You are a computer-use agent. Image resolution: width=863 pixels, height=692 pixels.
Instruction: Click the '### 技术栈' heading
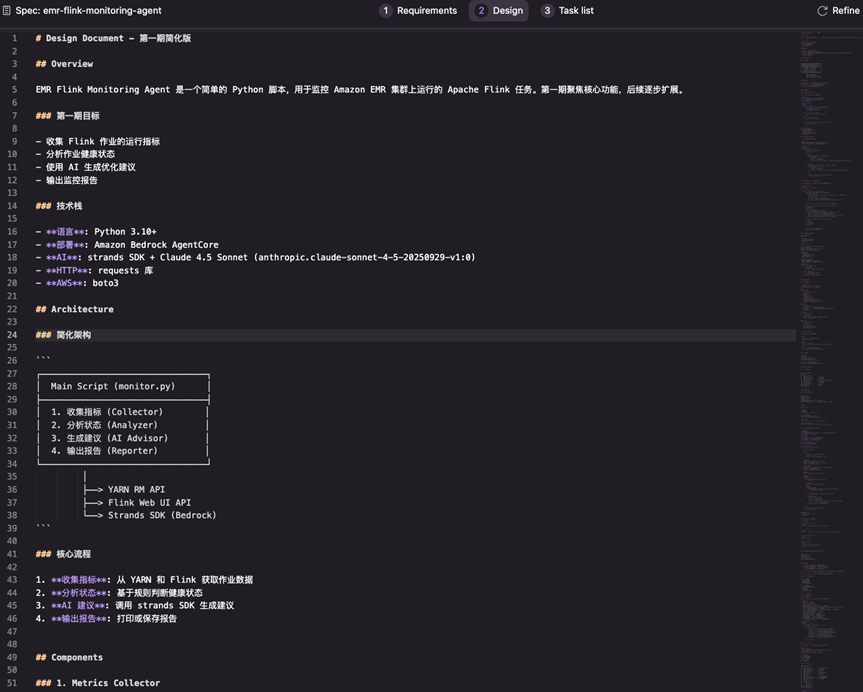pos(59,206)
